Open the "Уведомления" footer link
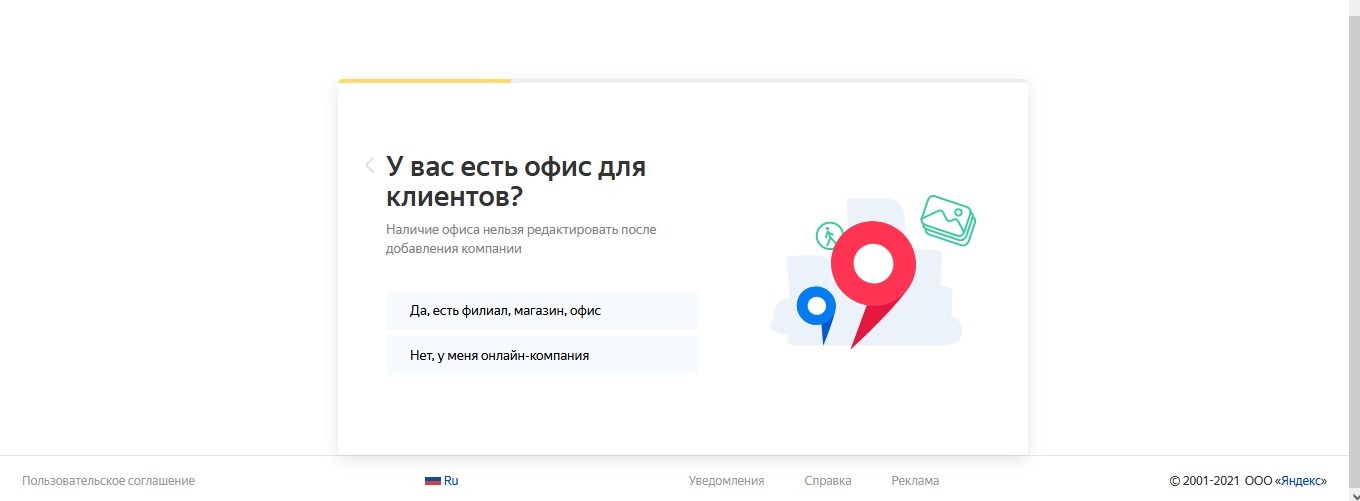 point(726,481)
